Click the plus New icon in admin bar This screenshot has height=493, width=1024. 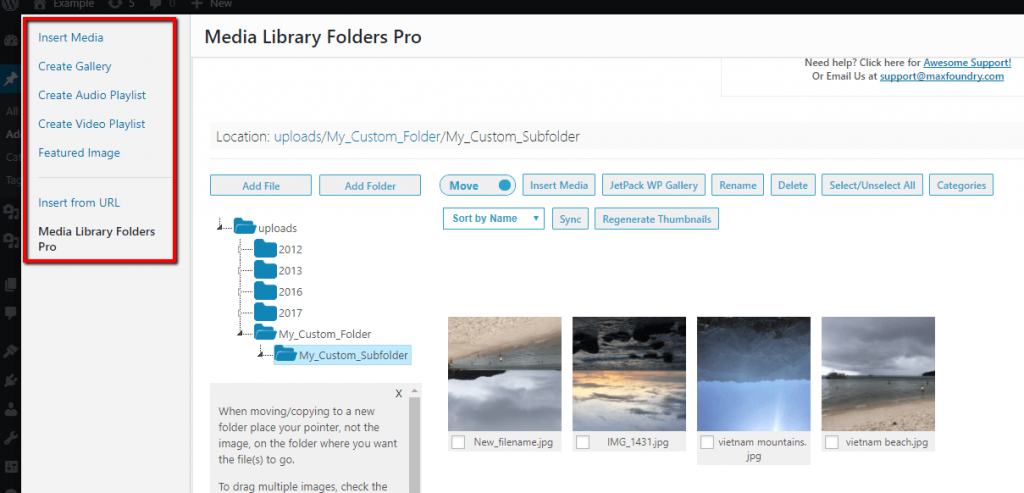tap(196, 4)
